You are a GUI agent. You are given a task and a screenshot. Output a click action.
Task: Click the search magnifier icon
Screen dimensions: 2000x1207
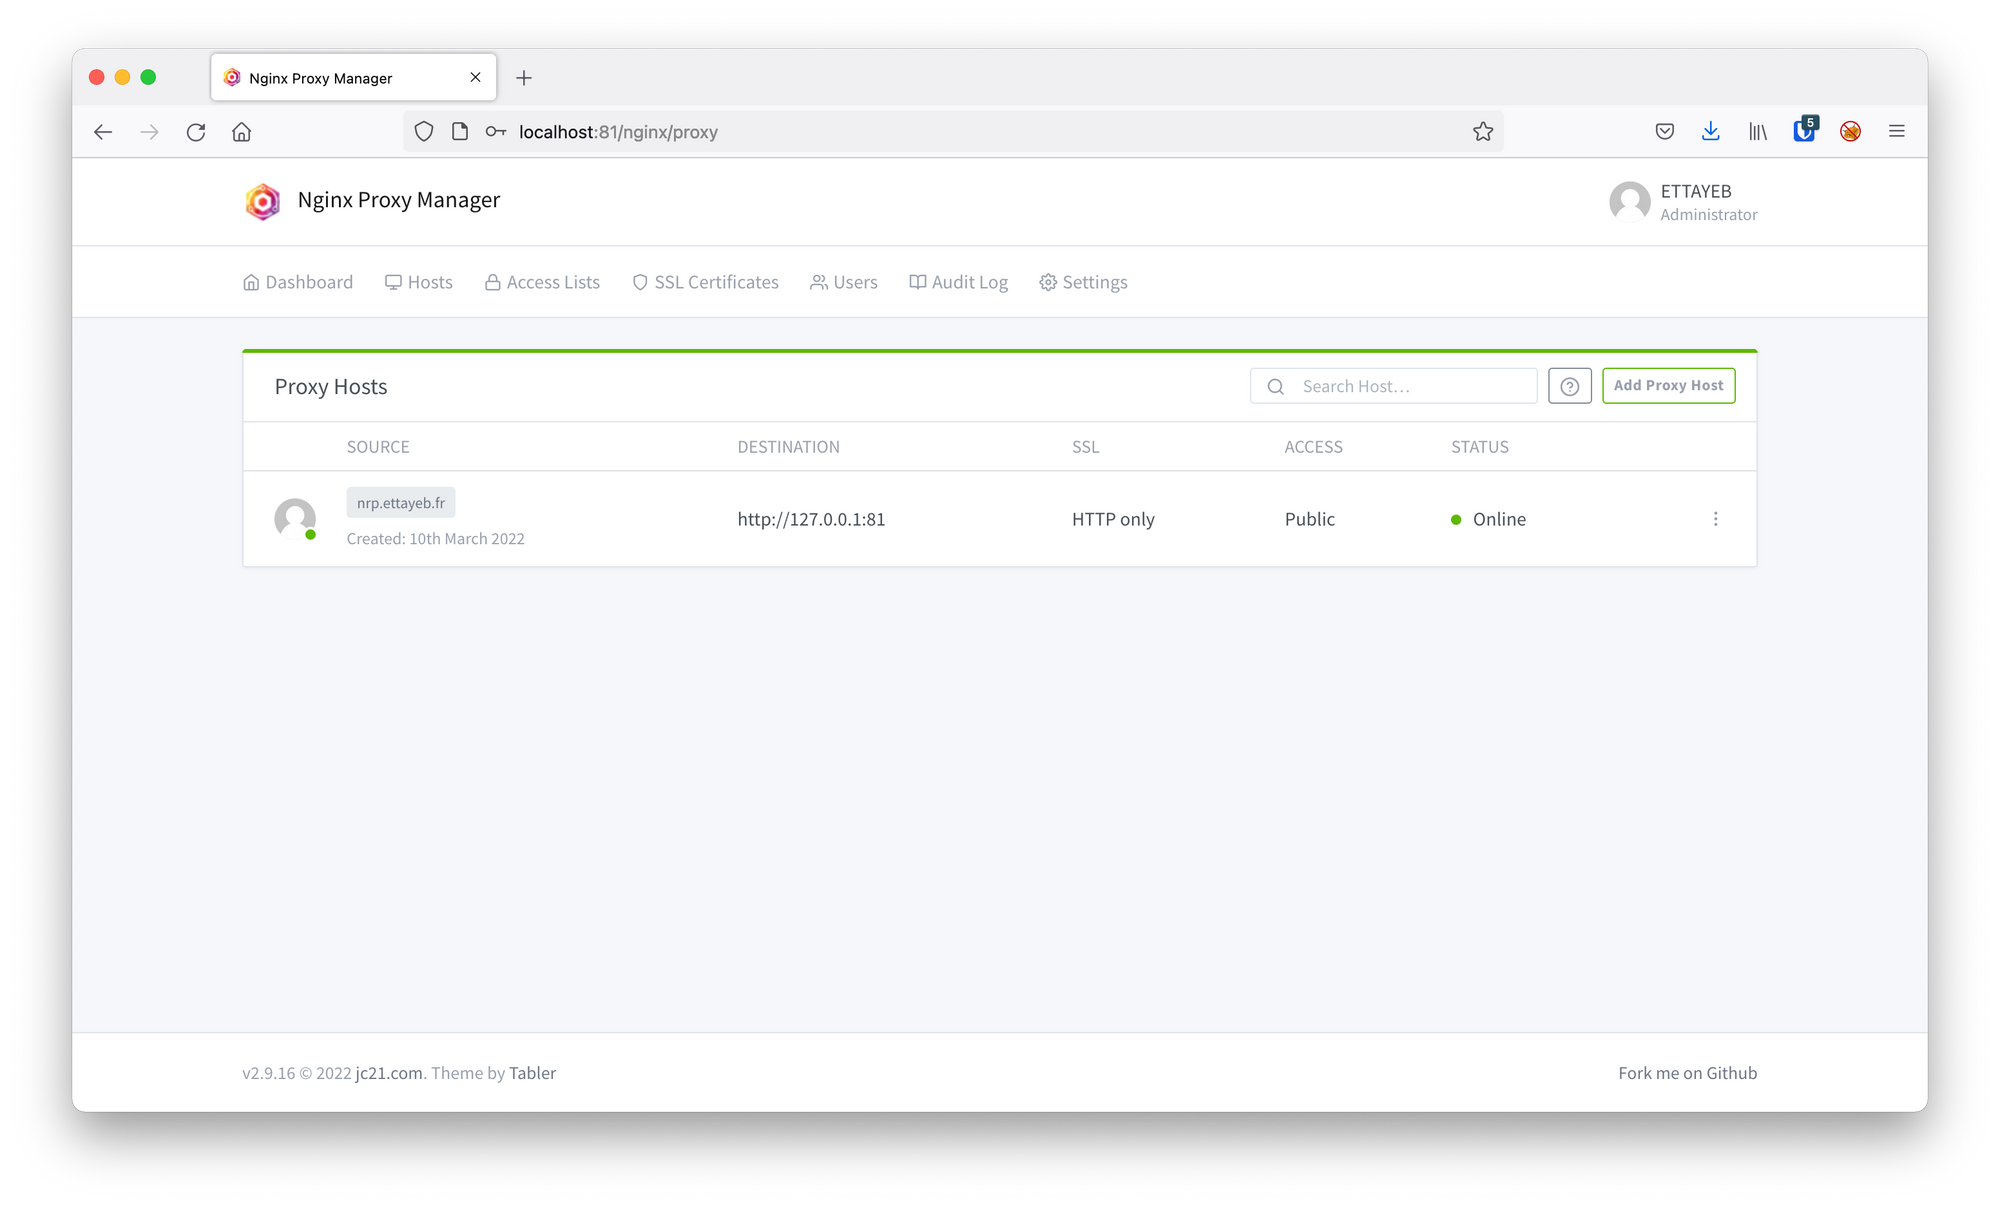[x=1276, y=386]
